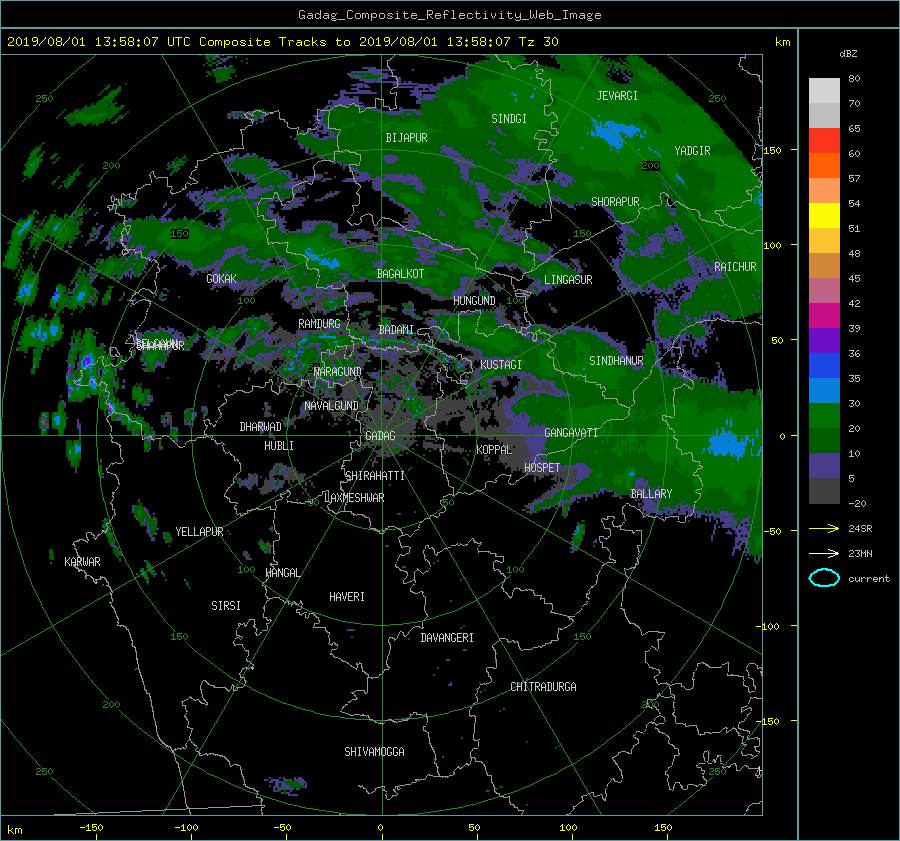
Task: Click the BIJAPUR city label
Action: point(406,138)
